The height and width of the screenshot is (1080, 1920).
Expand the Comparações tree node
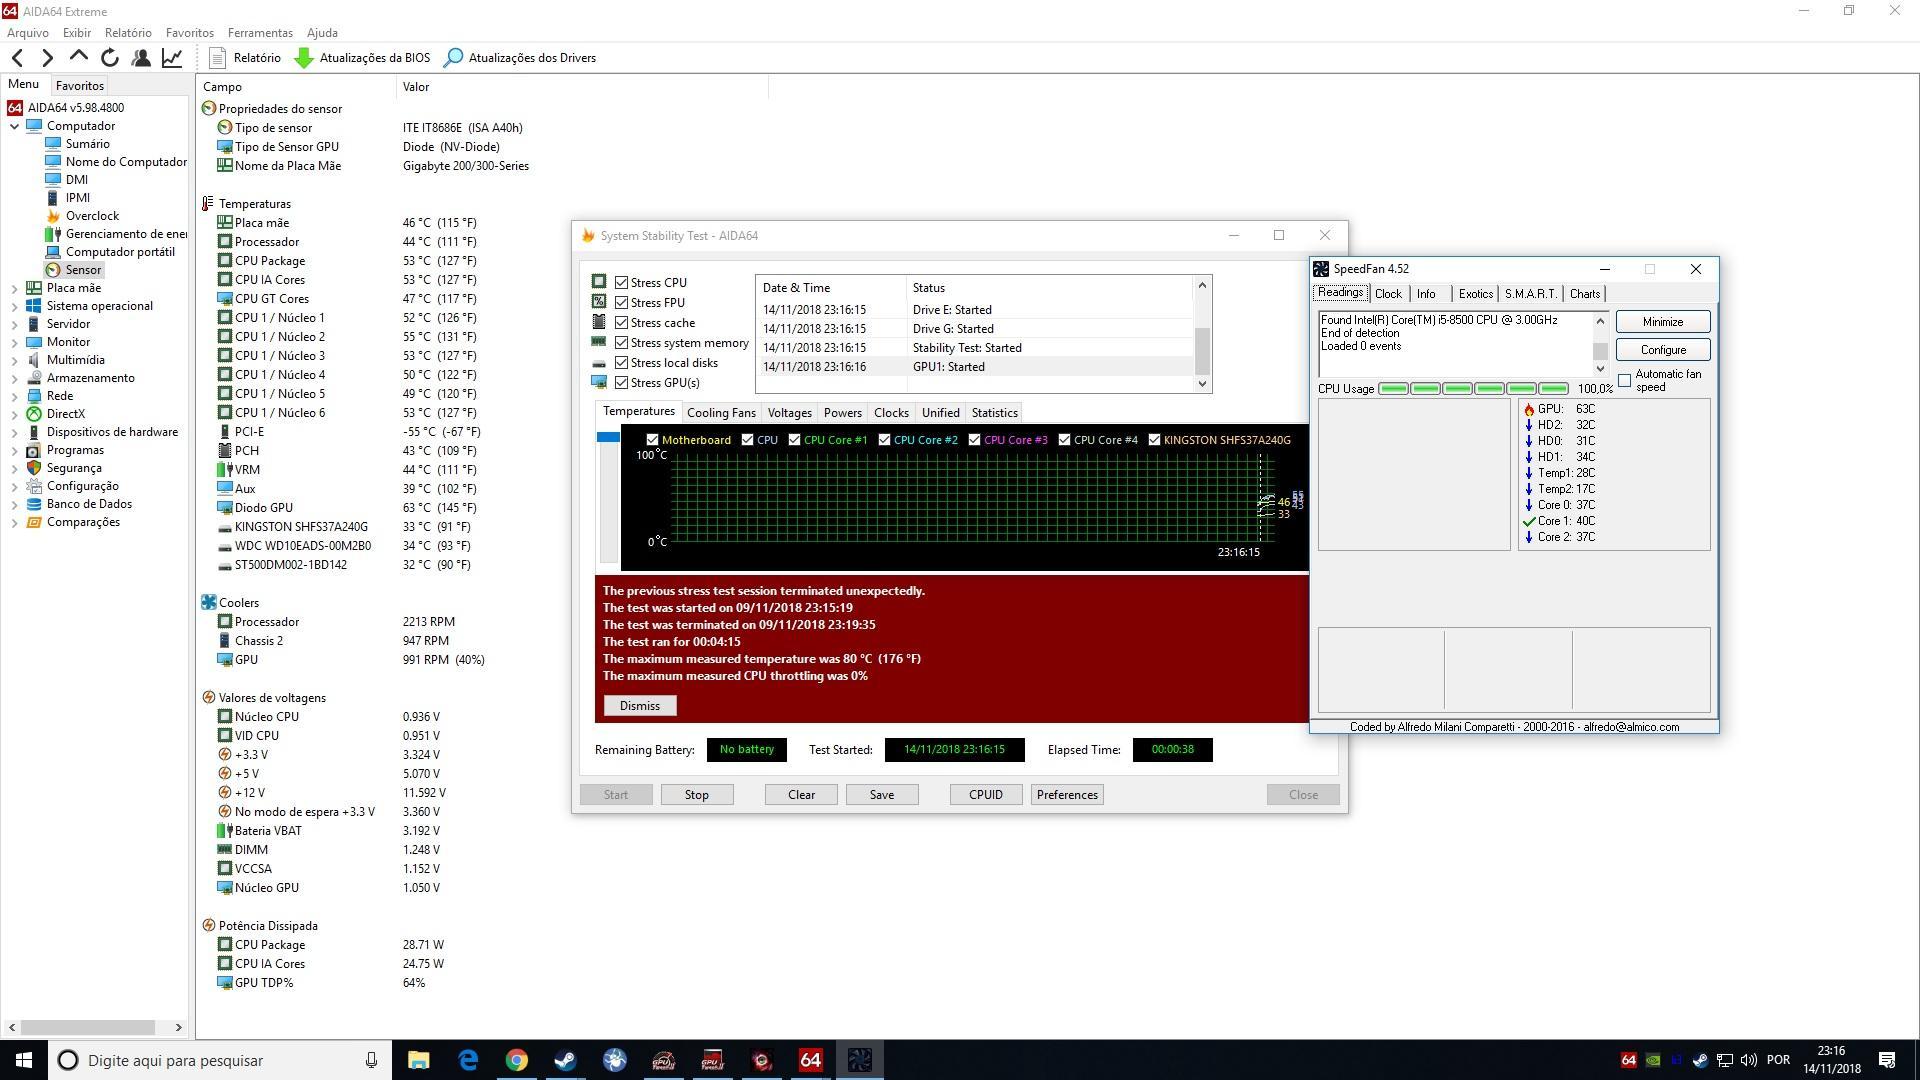tap(14, 522)
